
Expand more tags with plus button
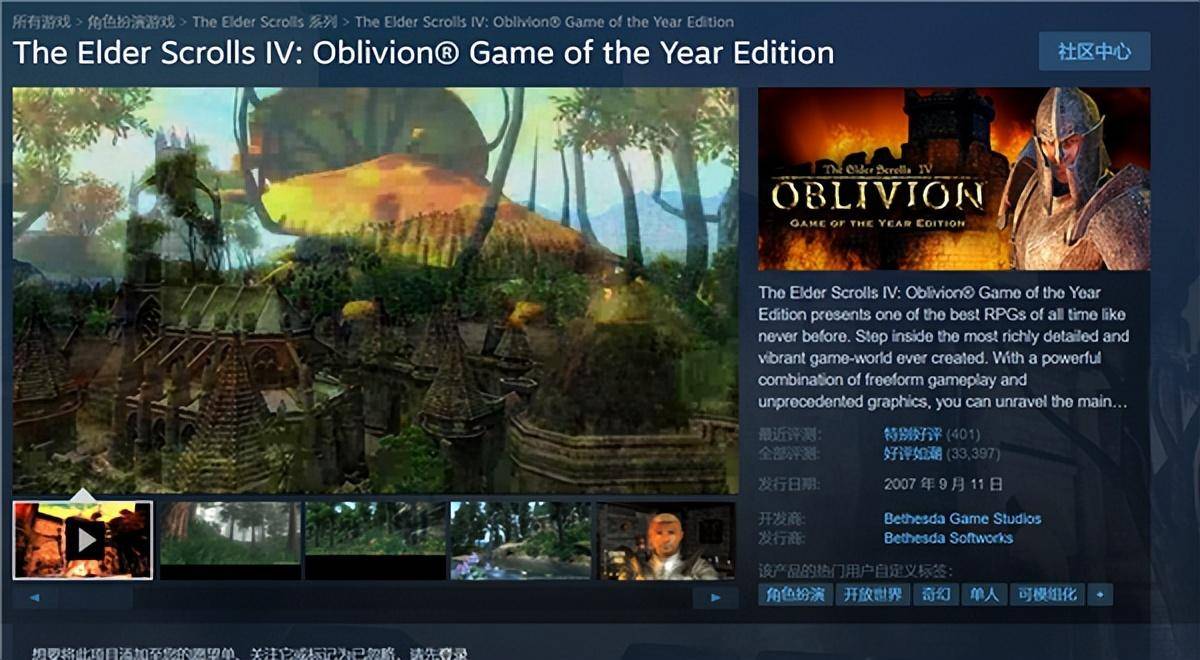pos(1100,594)
